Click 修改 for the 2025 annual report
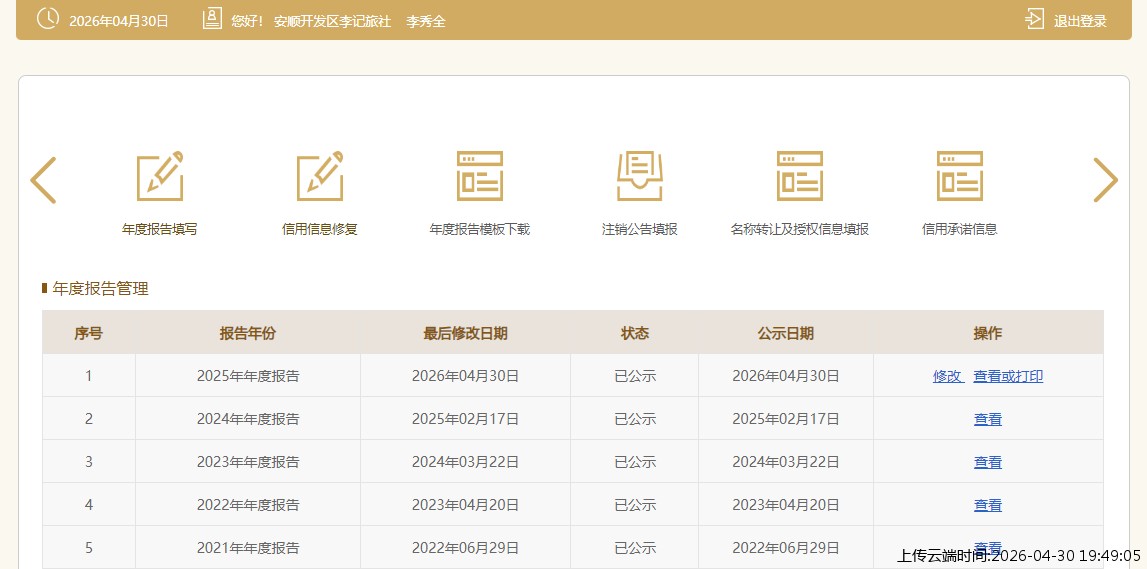Image resolution: width=1147 pixels, height=569 pixels. pos(947,376)
